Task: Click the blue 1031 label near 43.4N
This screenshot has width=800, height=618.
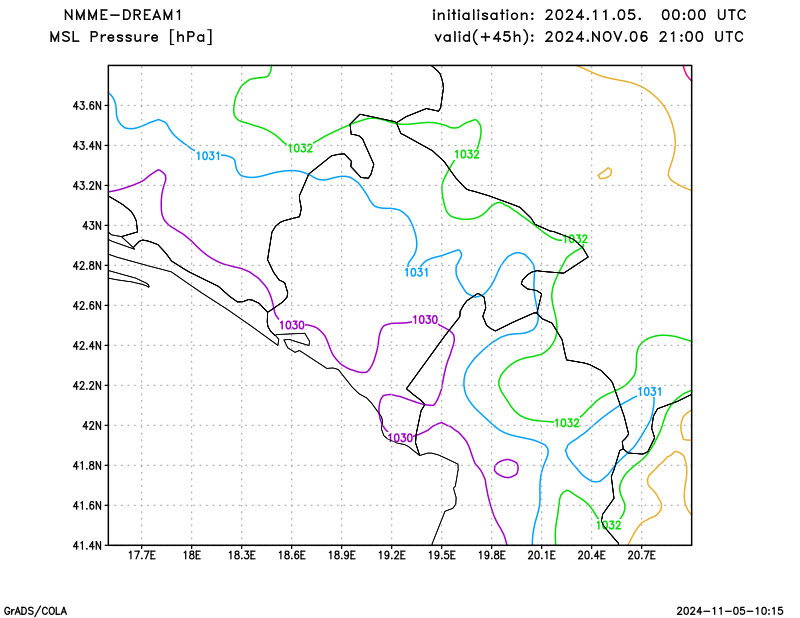Action: pos(208,156)
